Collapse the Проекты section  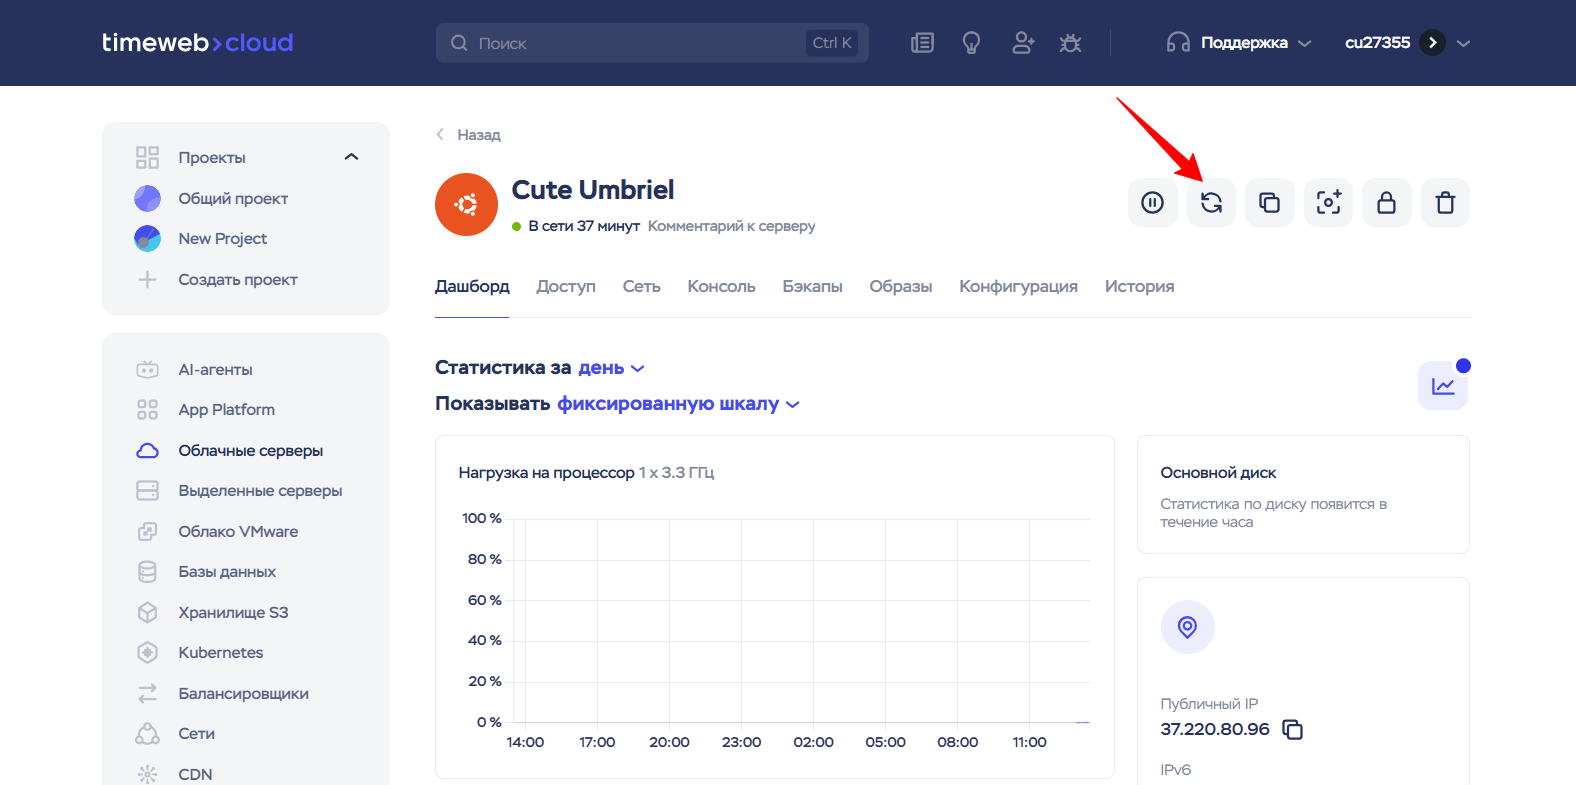351,157
